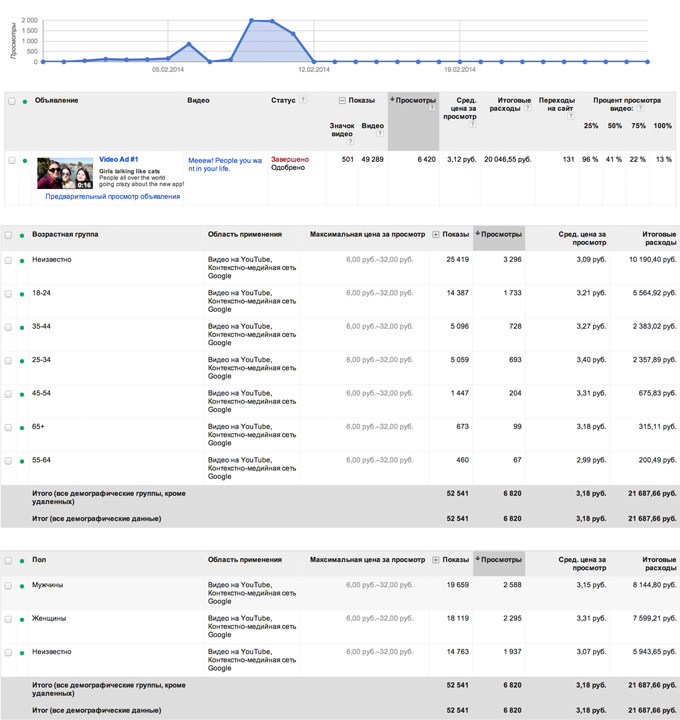Click the 2 295 views cell for Женщины

512,619
